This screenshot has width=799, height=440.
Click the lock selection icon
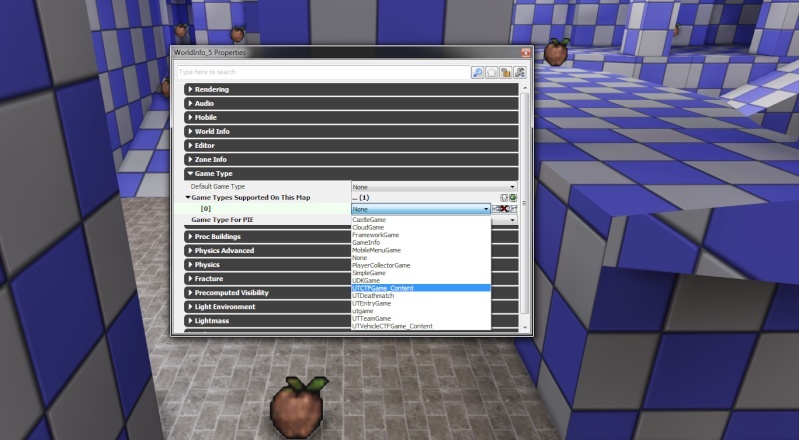[x=505, y=72]
